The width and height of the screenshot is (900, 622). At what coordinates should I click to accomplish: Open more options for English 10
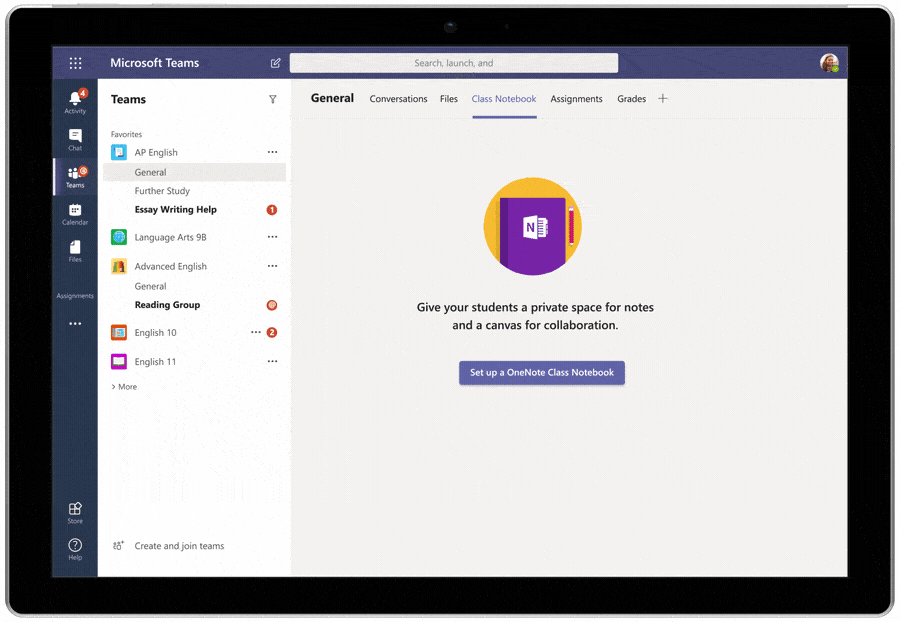pyautogui.click(x=255, y=332)
